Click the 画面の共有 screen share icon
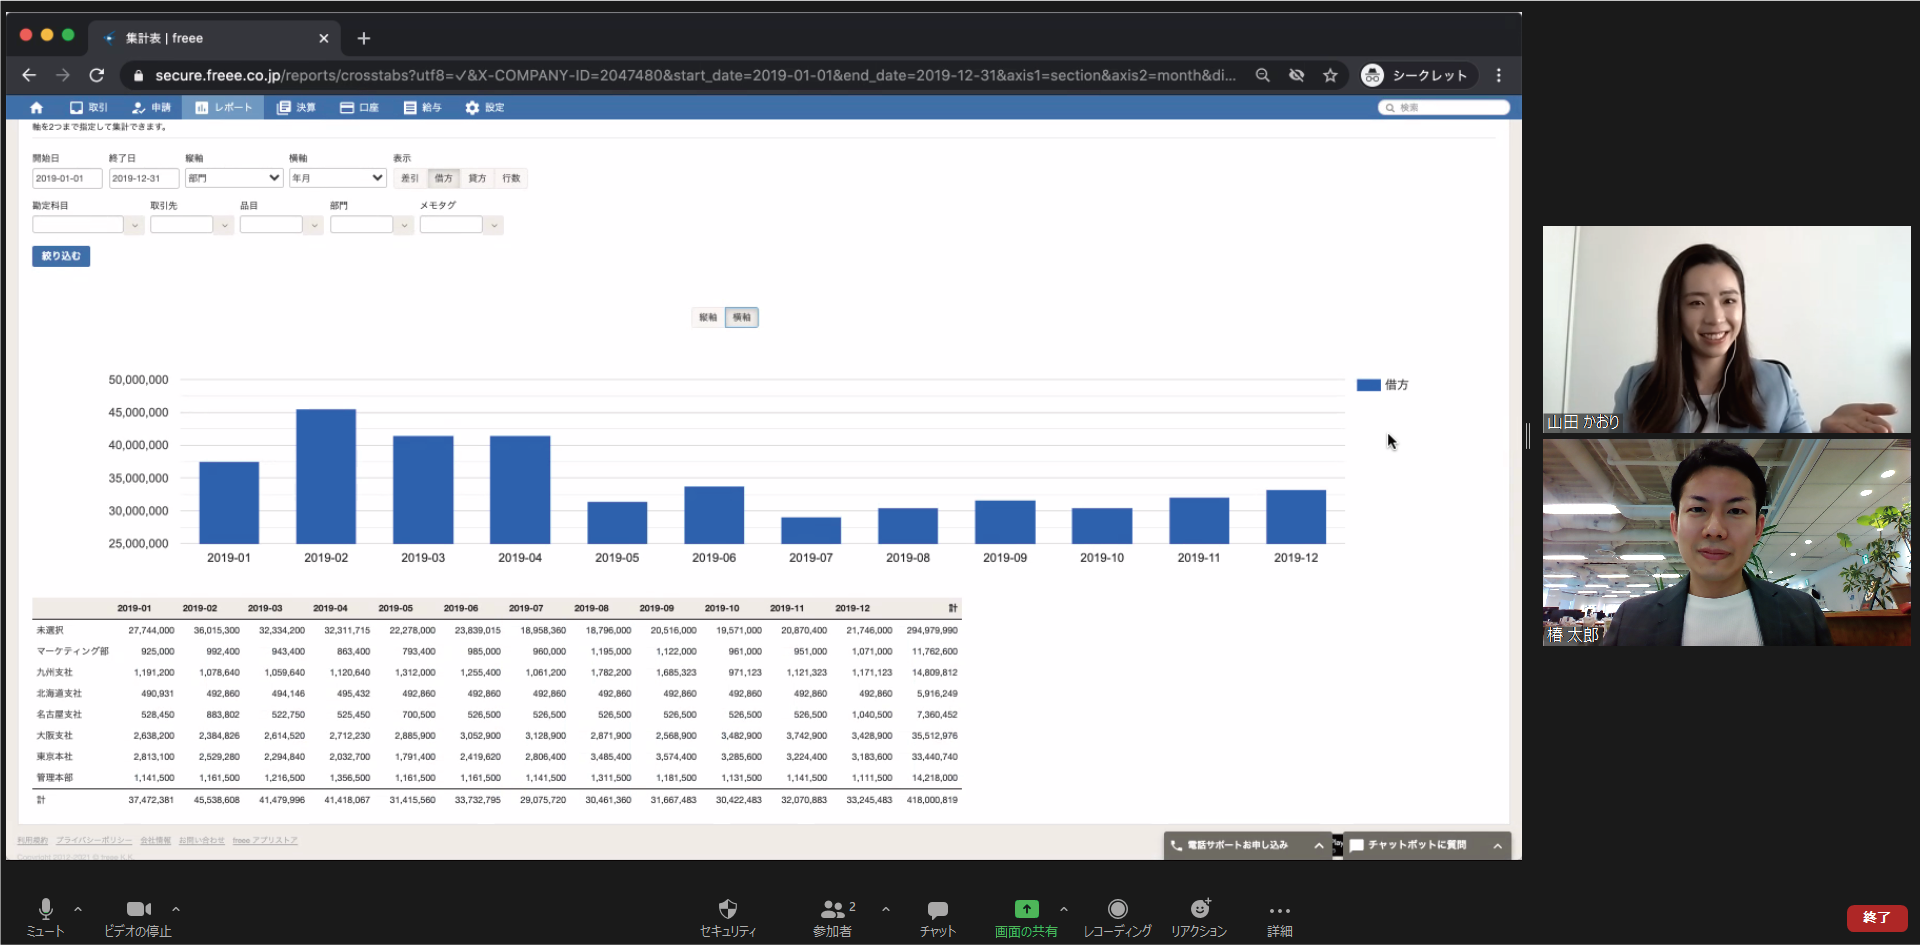The width and height of the screenshot is (1921, 945). [1026, 909]
